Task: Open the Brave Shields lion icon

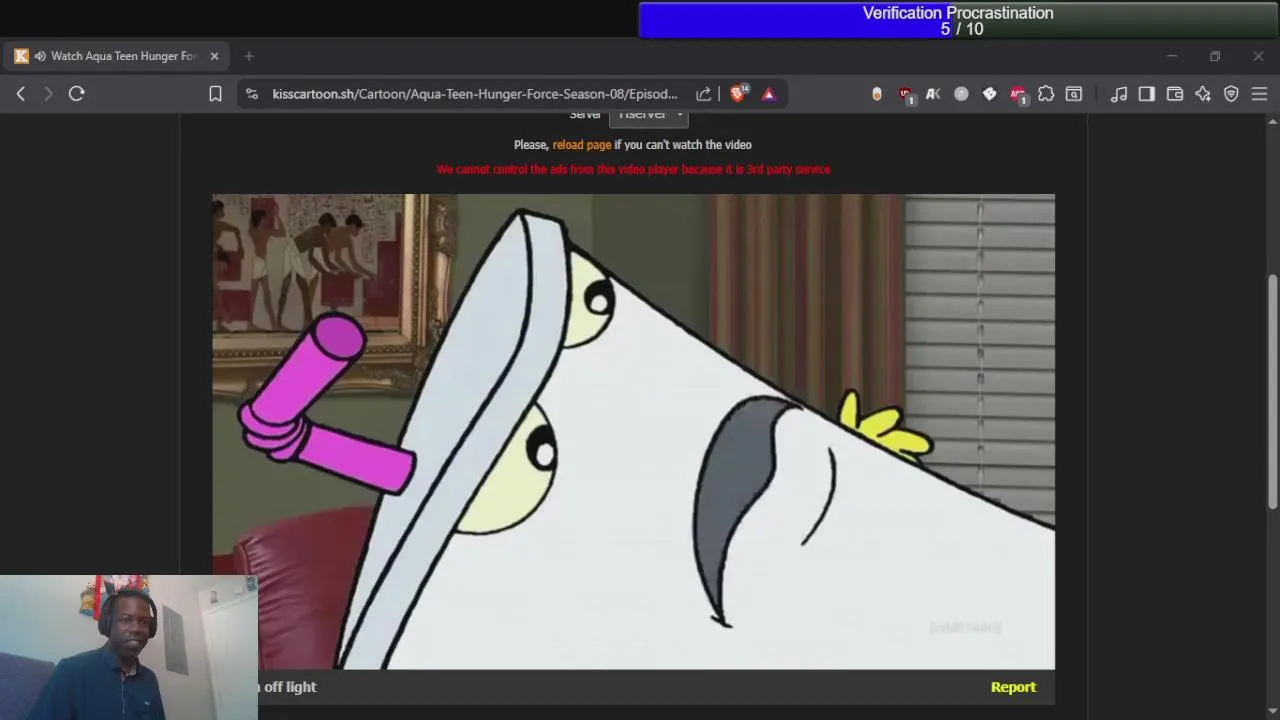Action: (739, 93)
